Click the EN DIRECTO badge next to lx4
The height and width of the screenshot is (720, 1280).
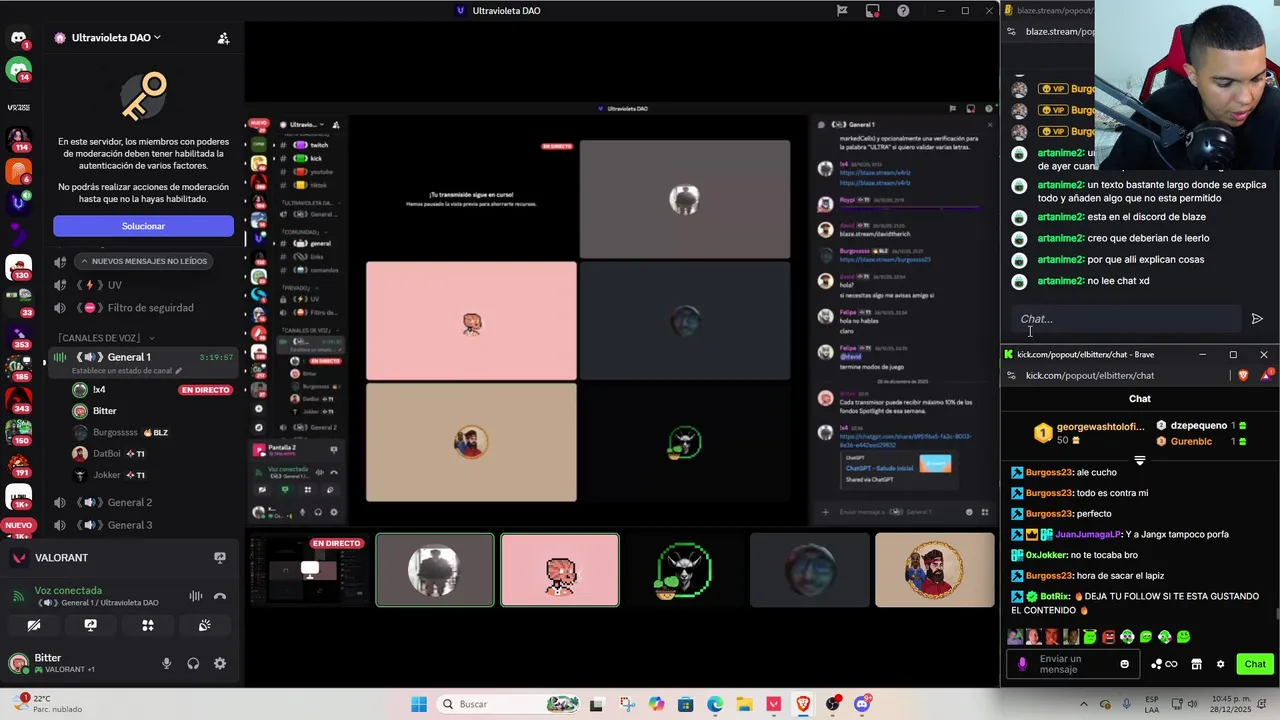pyautogui.click(x=205, y=390)
